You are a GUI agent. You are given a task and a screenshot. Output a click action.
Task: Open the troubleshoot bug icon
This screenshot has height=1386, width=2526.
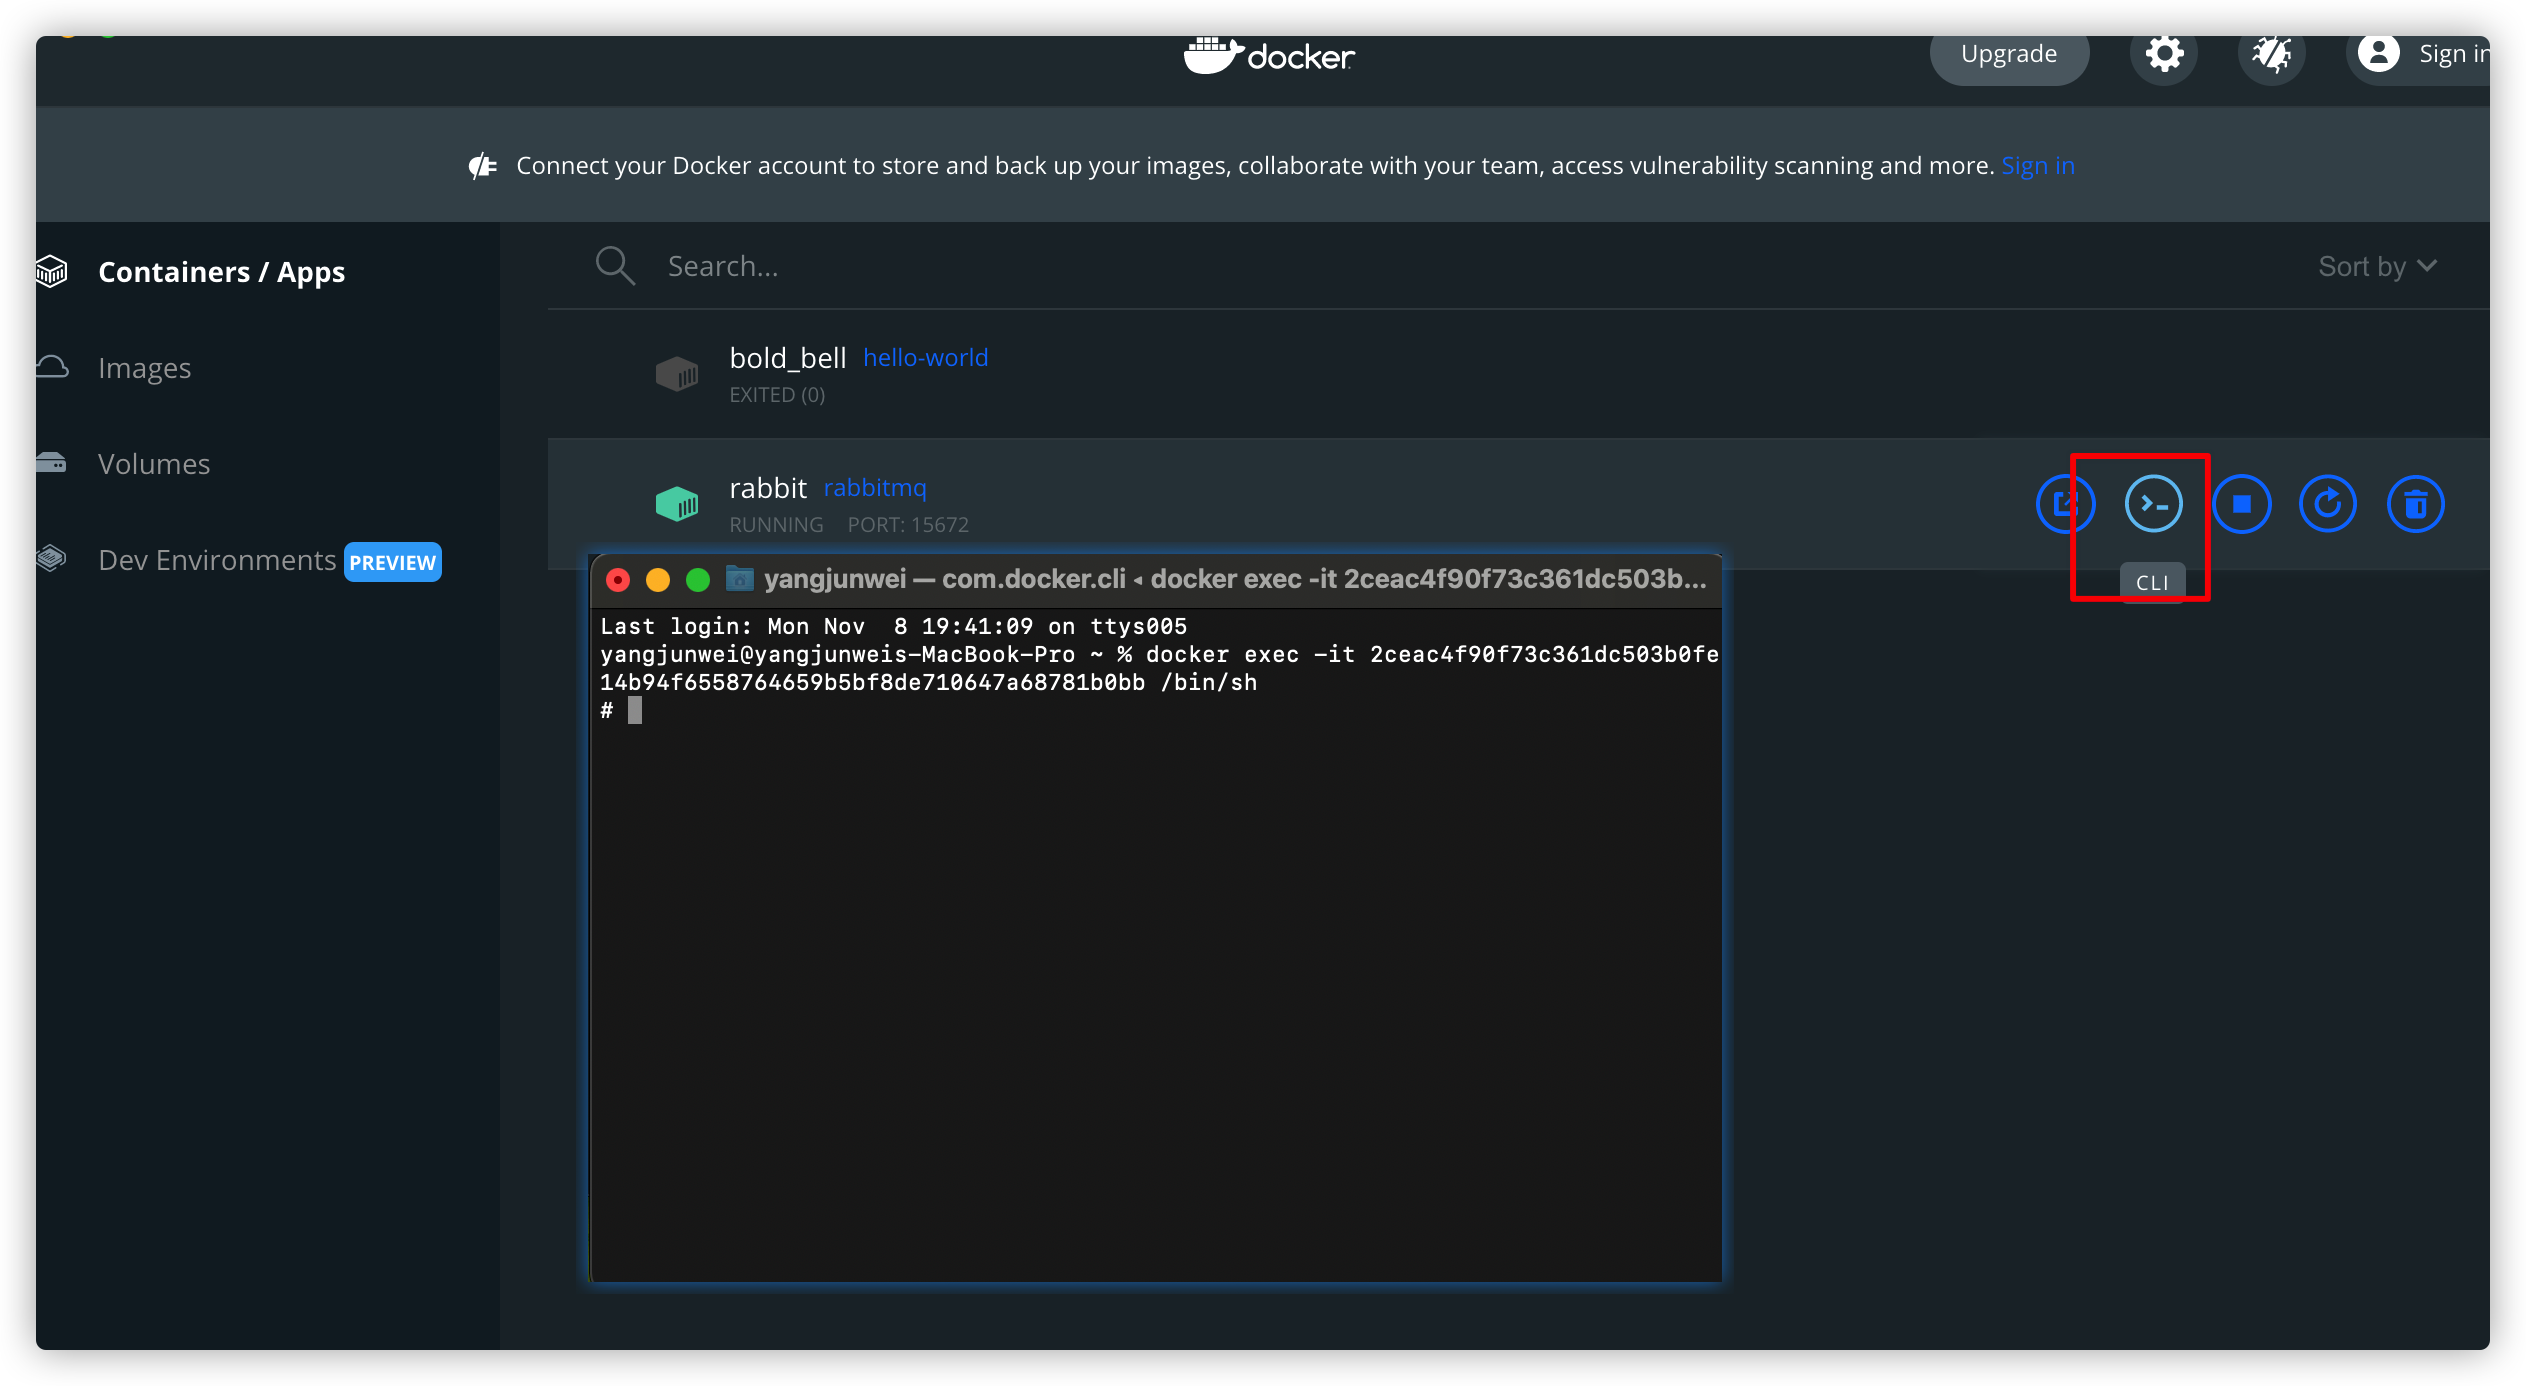(x=2271, y=54)
